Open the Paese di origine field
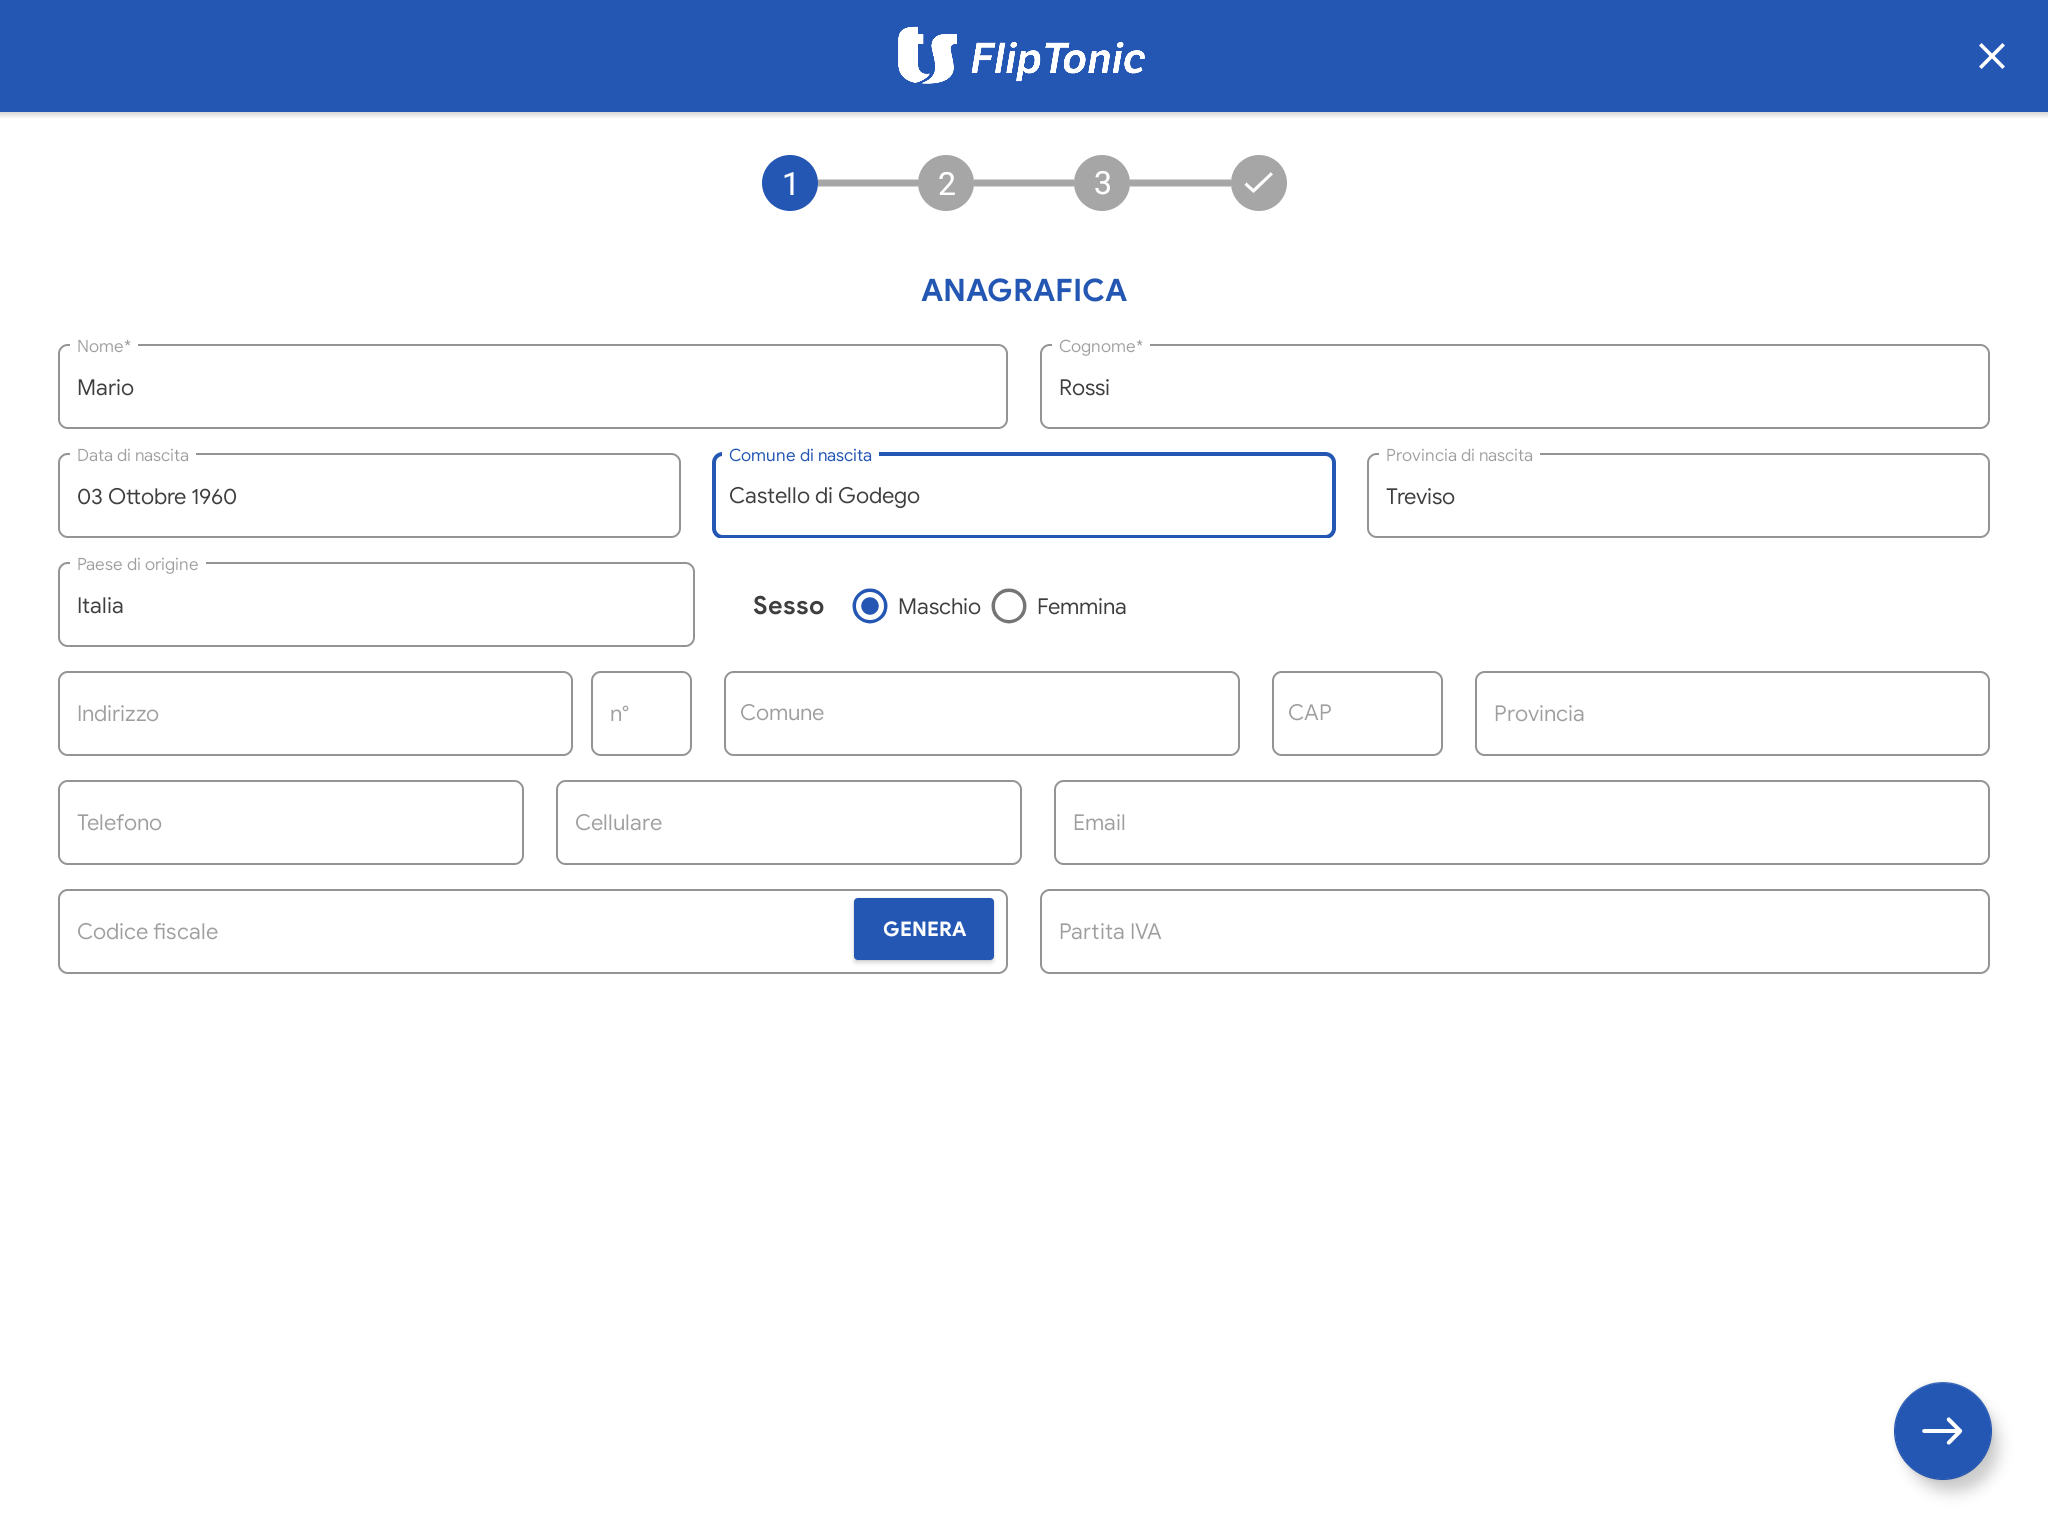2048x1536 pixels. tap(376, 605)
